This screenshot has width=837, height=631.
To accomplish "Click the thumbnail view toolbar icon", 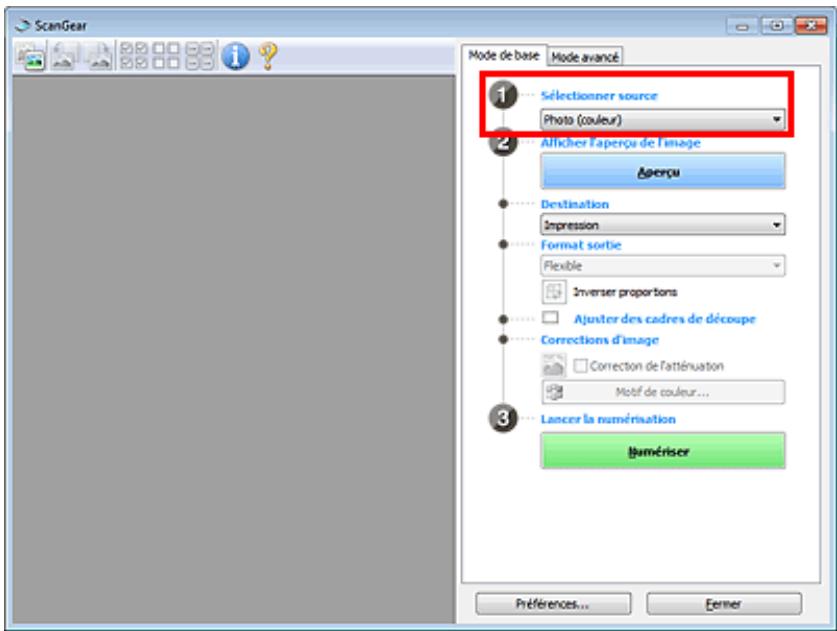I will pos(31,56).
